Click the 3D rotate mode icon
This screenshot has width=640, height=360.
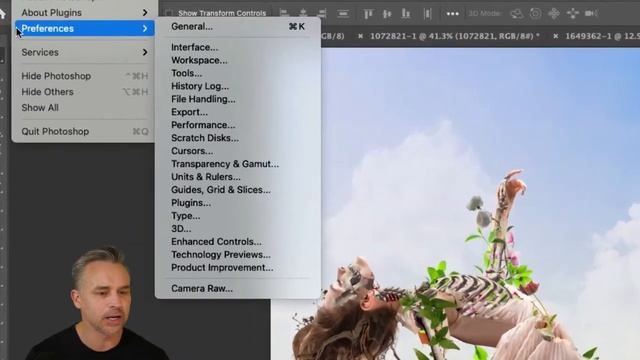pyautogui.click(x=517, y=13)
